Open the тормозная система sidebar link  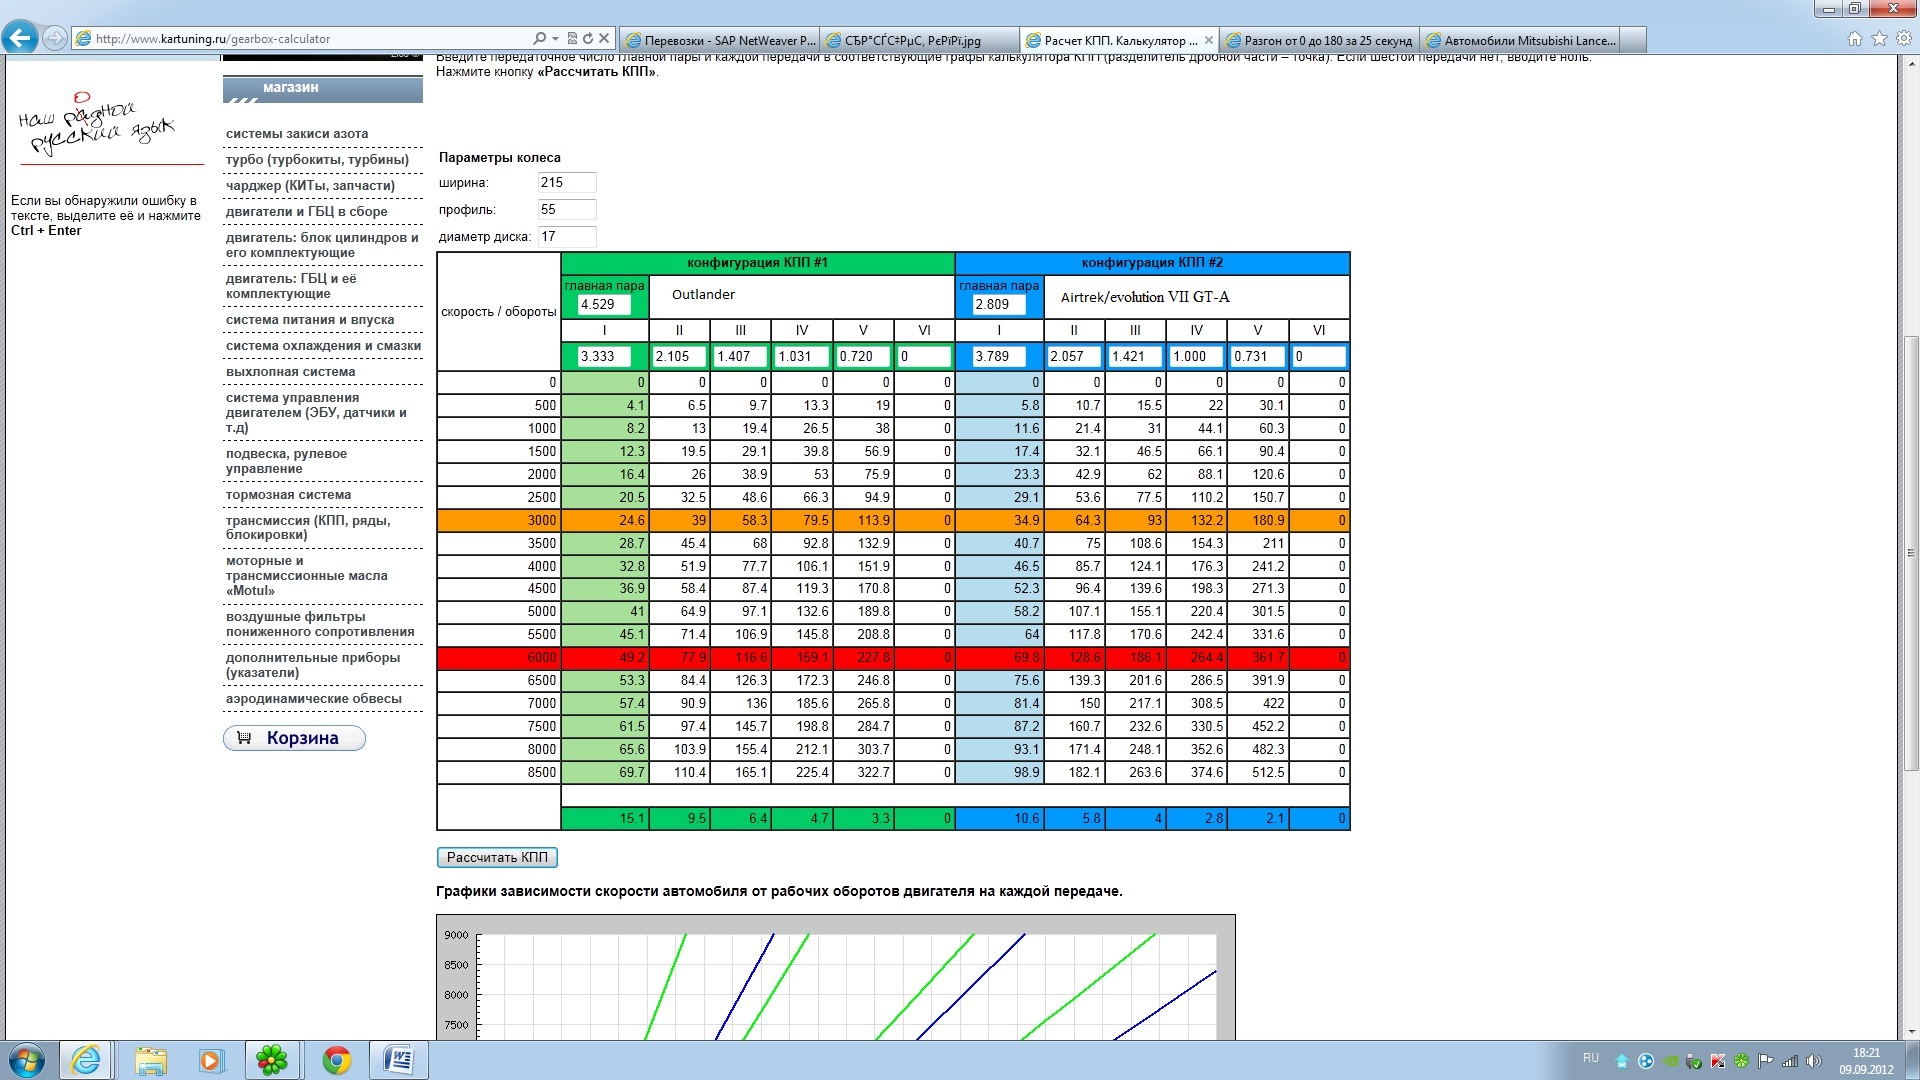(288, 494)
